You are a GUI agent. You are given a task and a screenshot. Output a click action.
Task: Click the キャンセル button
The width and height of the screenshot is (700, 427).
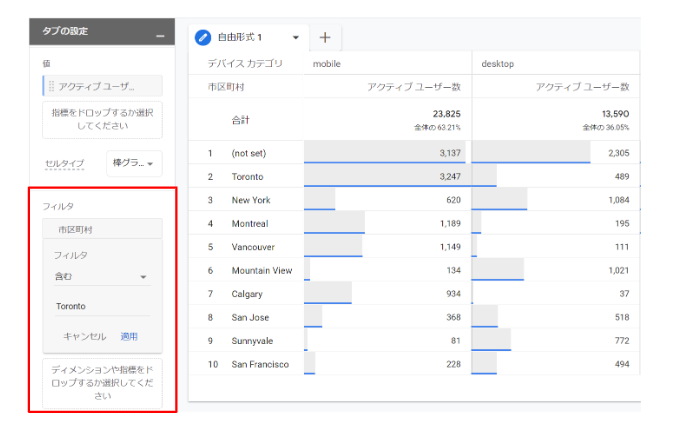[84, 336]
